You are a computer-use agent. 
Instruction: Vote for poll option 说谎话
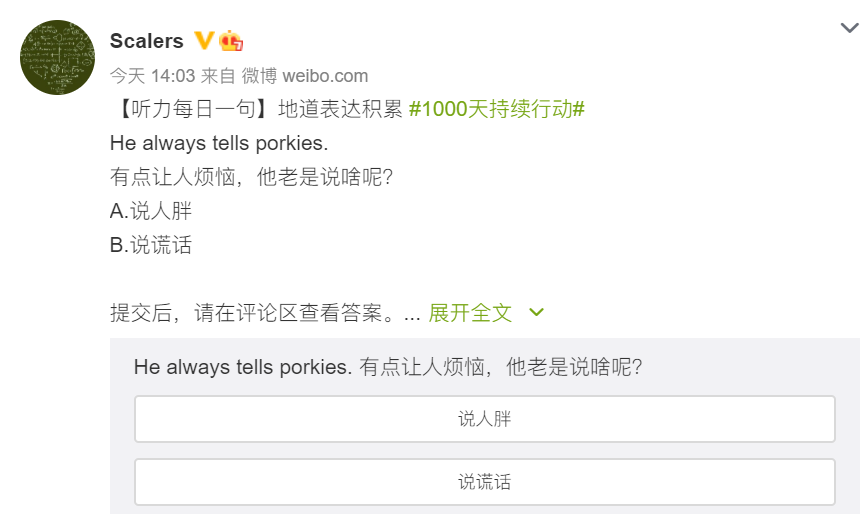click(x=485, y=482)
